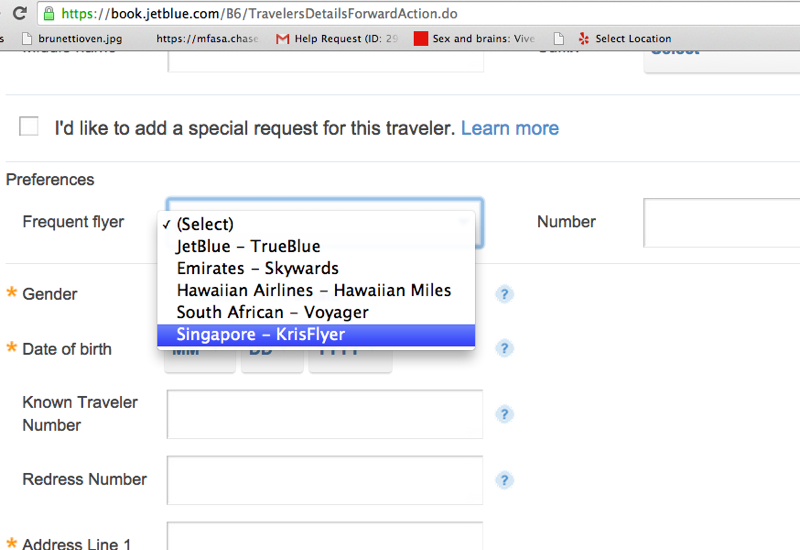The height and width of the screenshot is (550, 800).
Task: Click the Gender help question mark icon
Action: (x=504, y=294)
